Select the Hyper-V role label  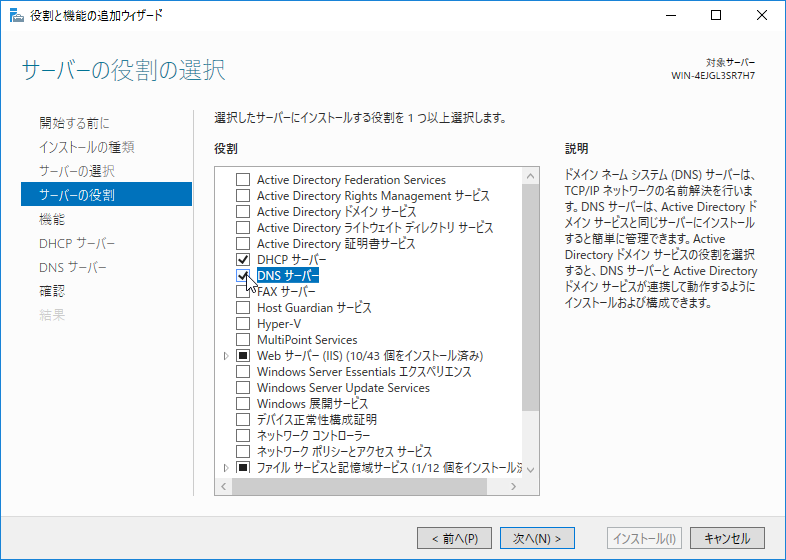tap(279, 324)
